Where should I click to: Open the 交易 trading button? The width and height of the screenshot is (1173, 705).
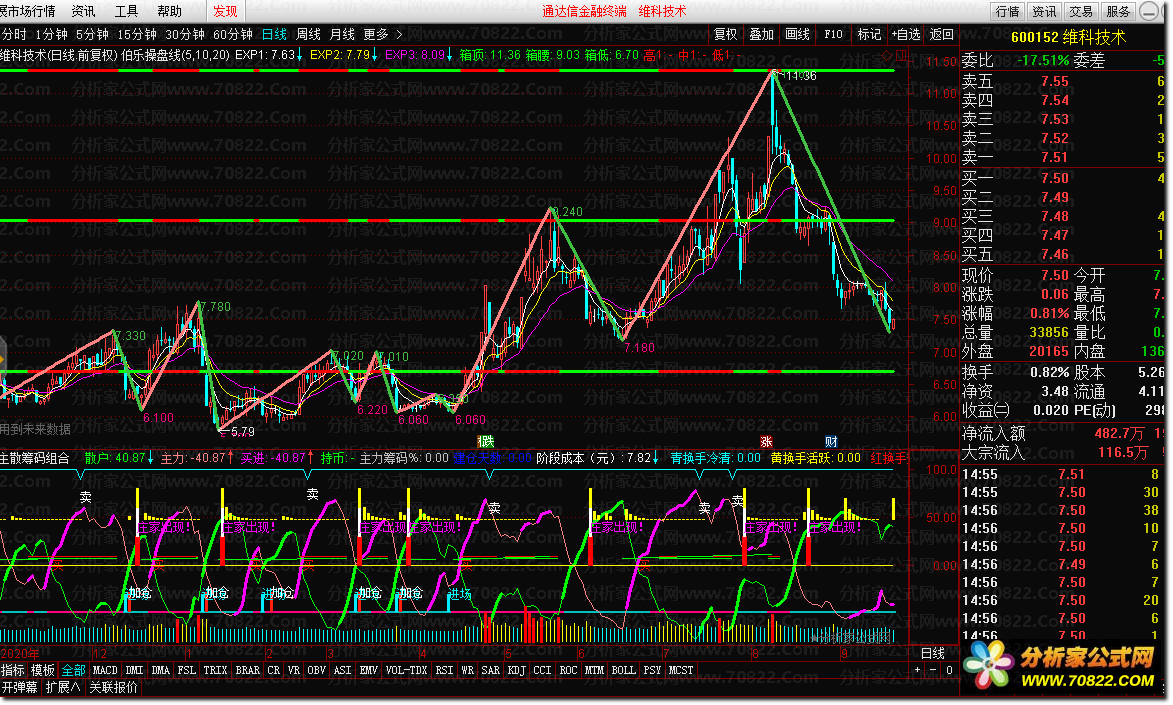click(x=1081, y=11)
